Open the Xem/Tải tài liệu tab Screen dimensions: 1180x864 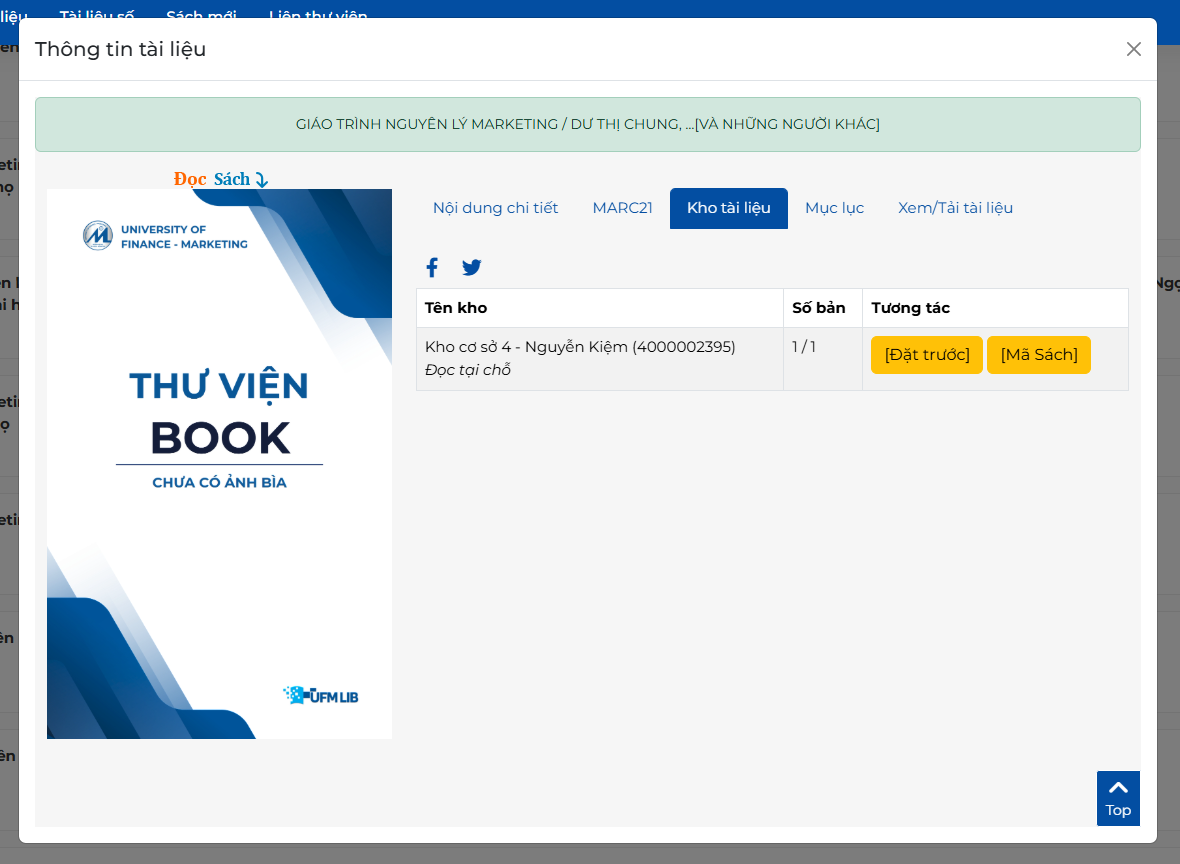(x=955, y=208)
